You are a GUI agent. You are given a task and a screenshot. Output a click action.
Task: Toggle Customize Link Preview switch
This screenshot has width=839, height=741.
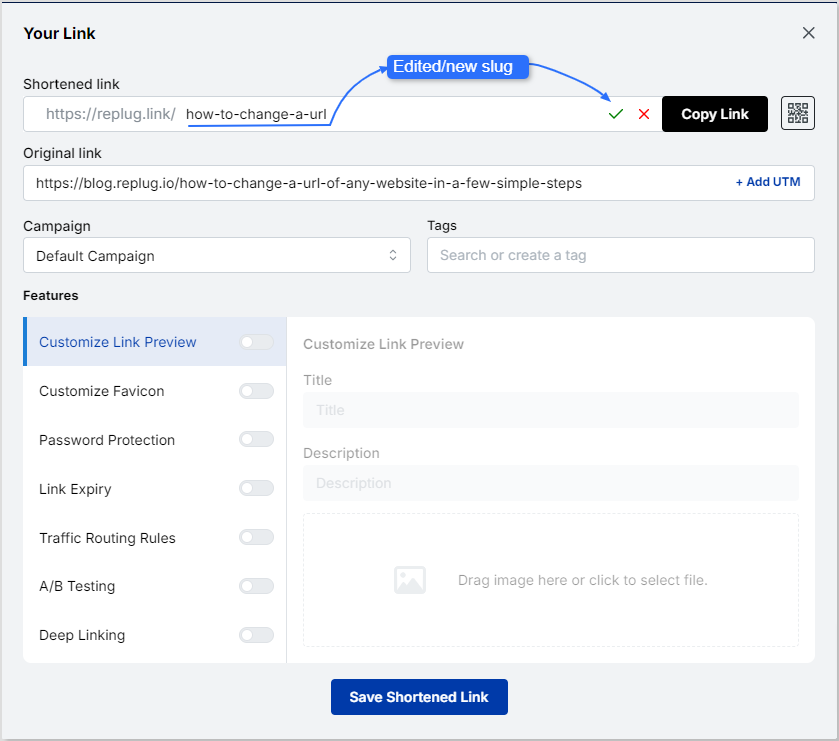click(x=257, y=342)
